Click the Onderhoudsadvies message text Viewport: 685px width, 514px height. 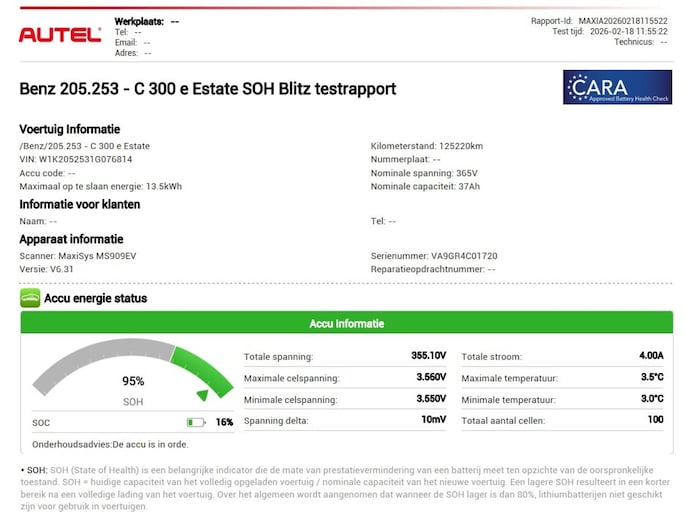tap(110, 444)
